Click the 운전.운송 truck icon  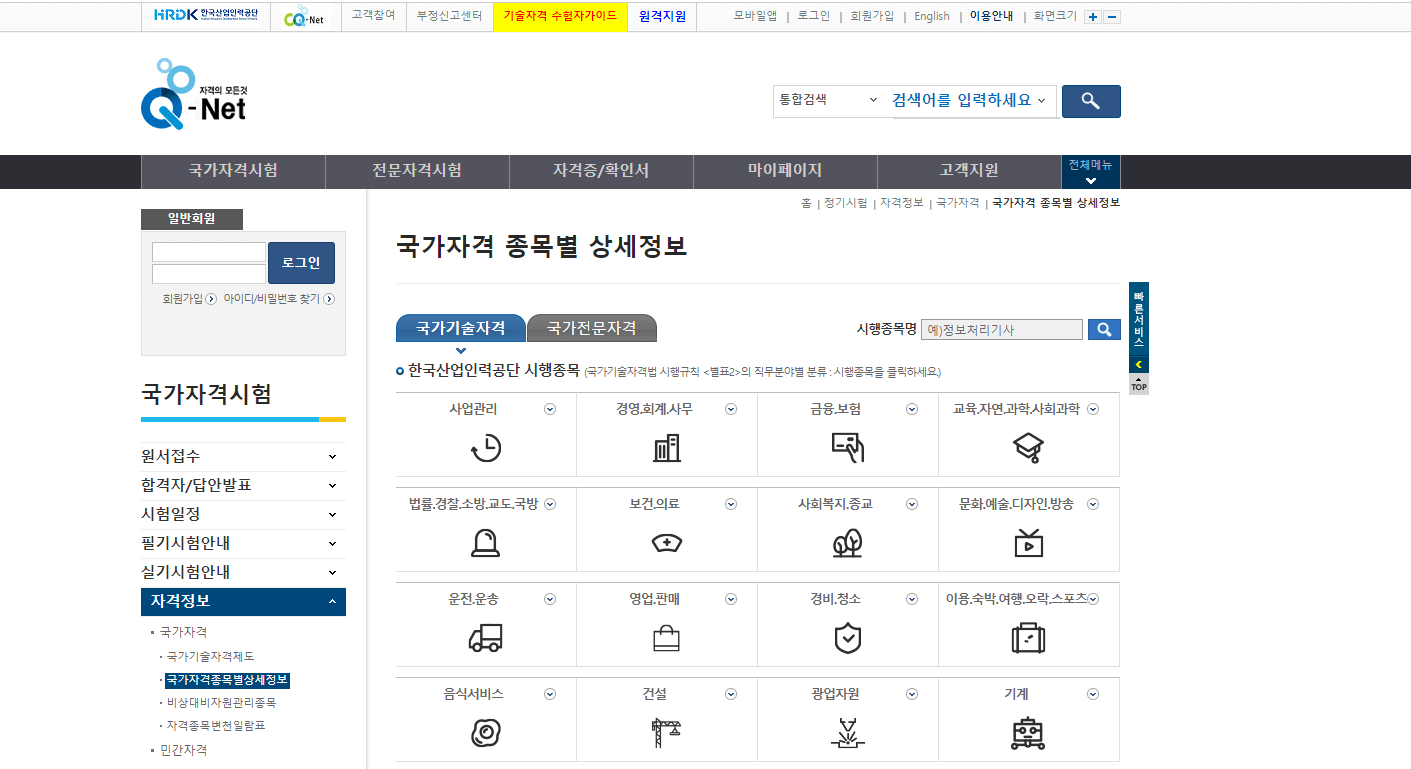(486, 637)
